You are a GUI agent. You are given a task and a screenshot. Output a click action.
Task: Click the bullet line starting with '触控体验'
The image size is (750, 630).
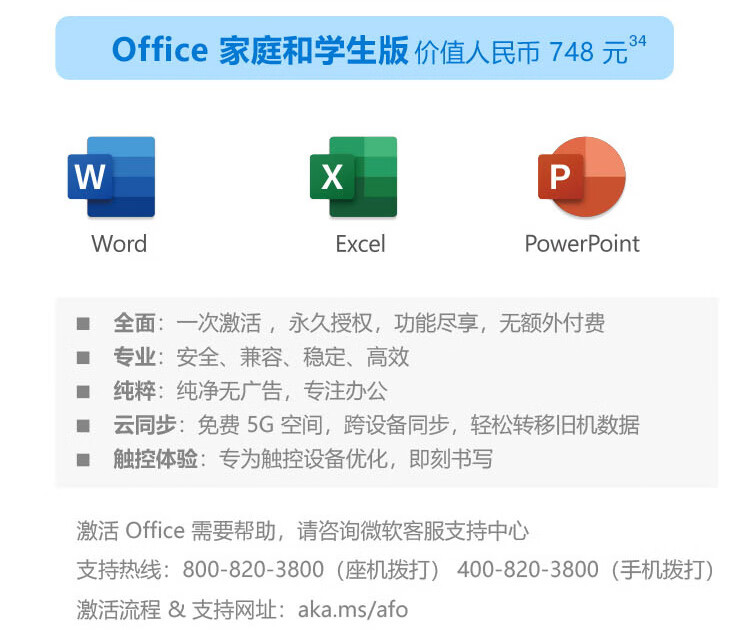tap(285, 459)
